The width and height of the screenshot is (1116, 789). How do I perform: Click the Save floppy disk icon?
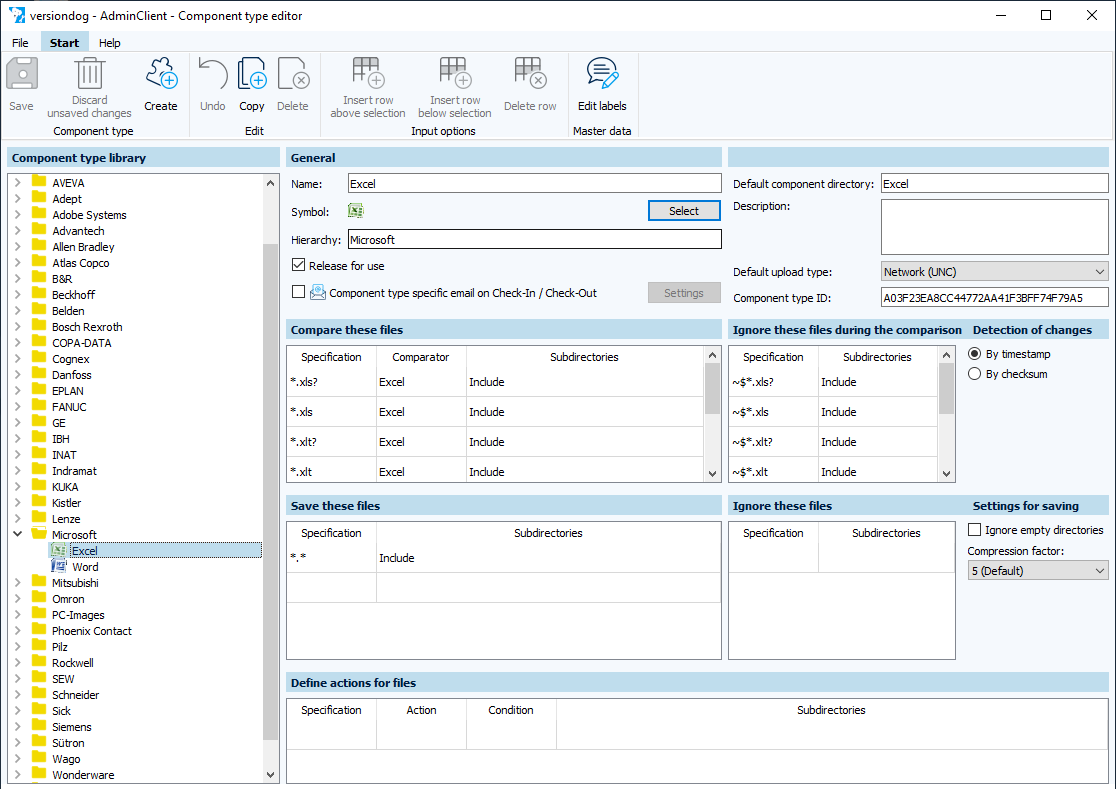(x=22, y=74)
